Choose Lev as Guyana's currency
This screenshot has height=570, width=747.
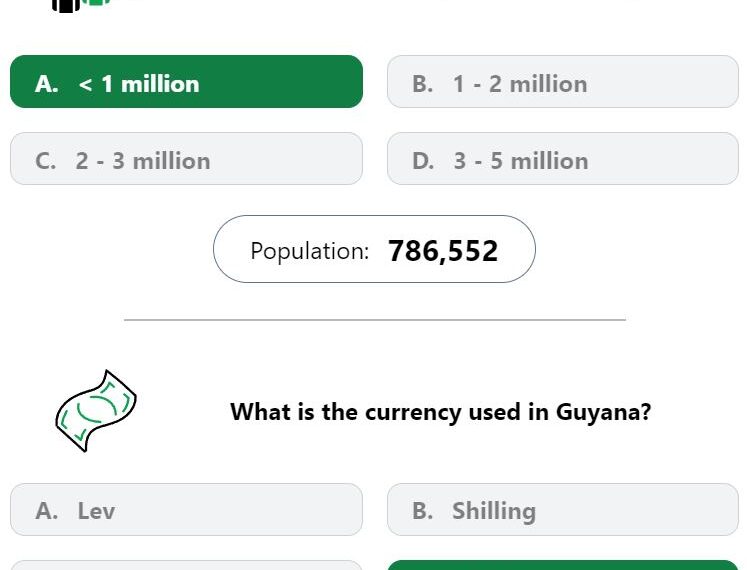pos(186,509)
